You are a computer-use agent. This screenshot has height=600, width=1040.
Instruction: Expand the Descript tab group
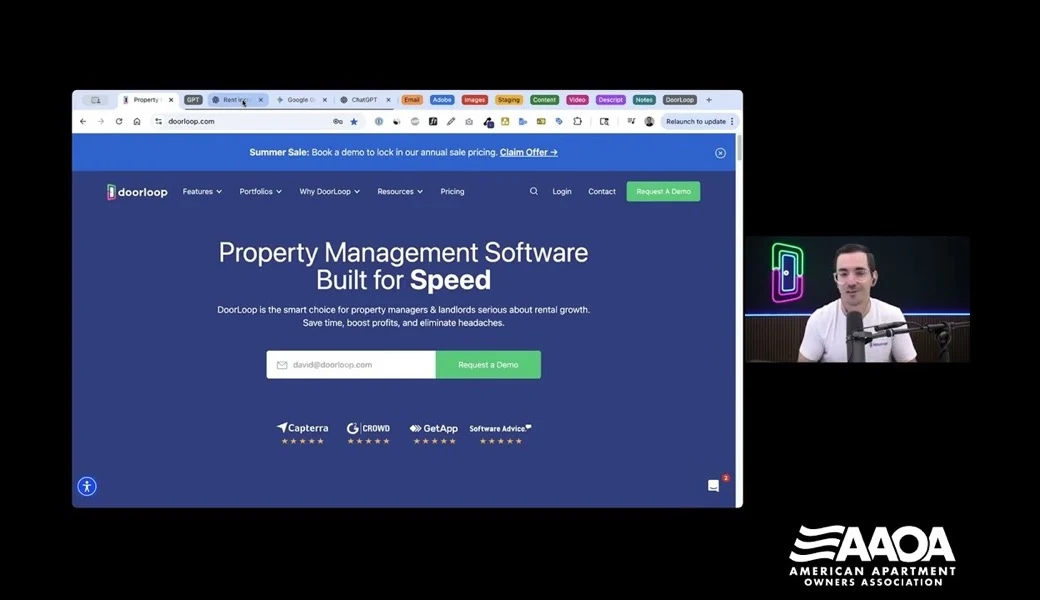point(610,100)
